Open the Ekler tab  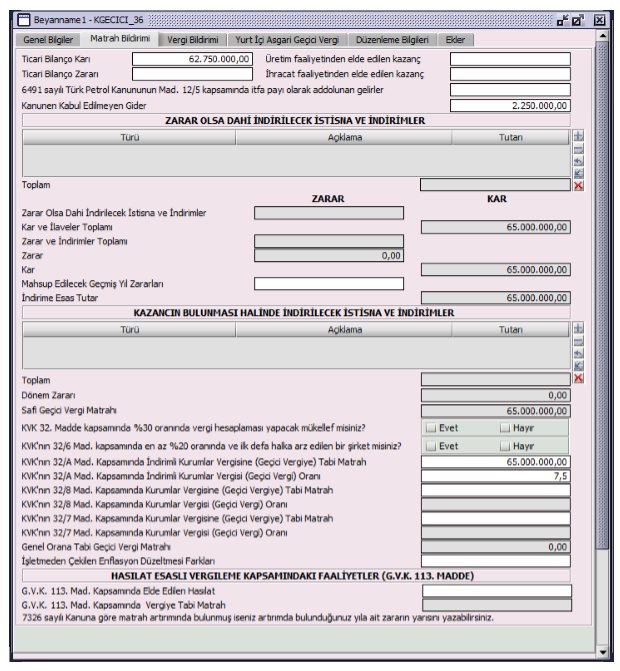(455, 40)
